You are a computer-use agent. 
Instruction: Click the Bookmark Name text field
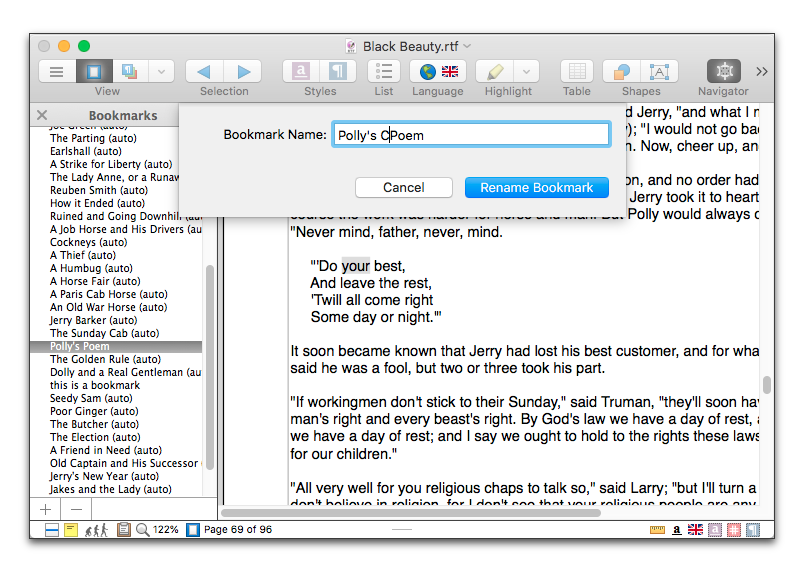click(471, 135)
